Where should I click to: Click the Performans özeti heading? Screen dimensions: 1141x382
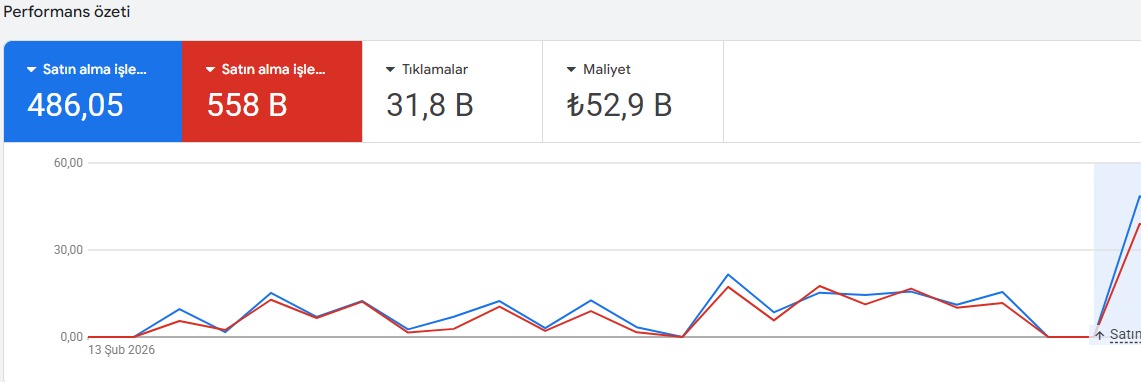[67, 12]
